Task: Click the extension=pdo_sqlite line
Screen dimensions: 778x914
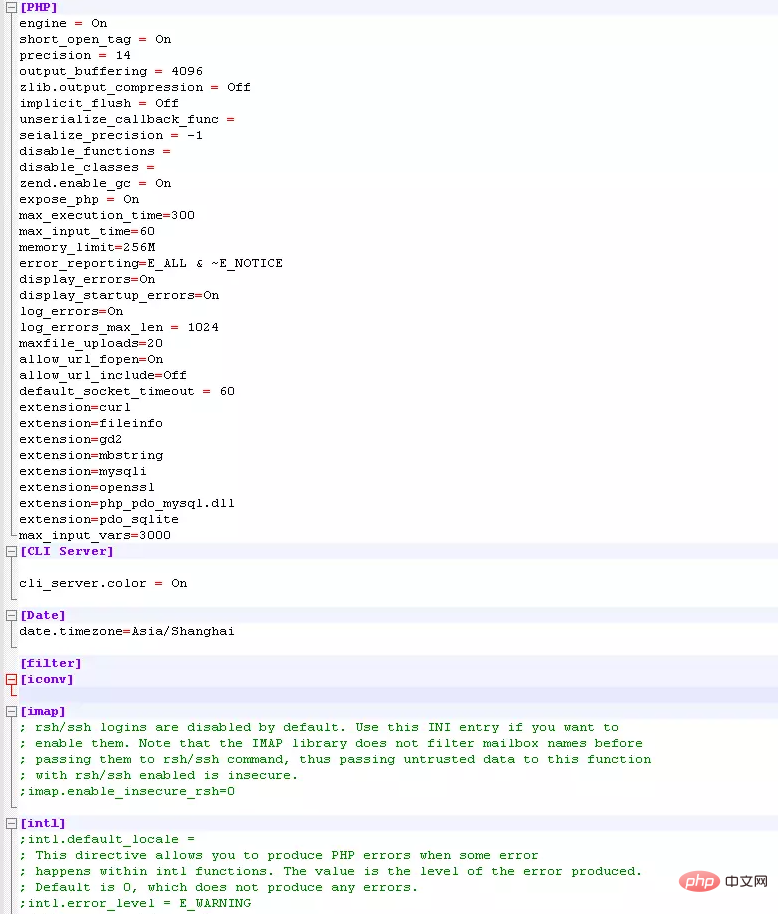Action: [98, 519]
